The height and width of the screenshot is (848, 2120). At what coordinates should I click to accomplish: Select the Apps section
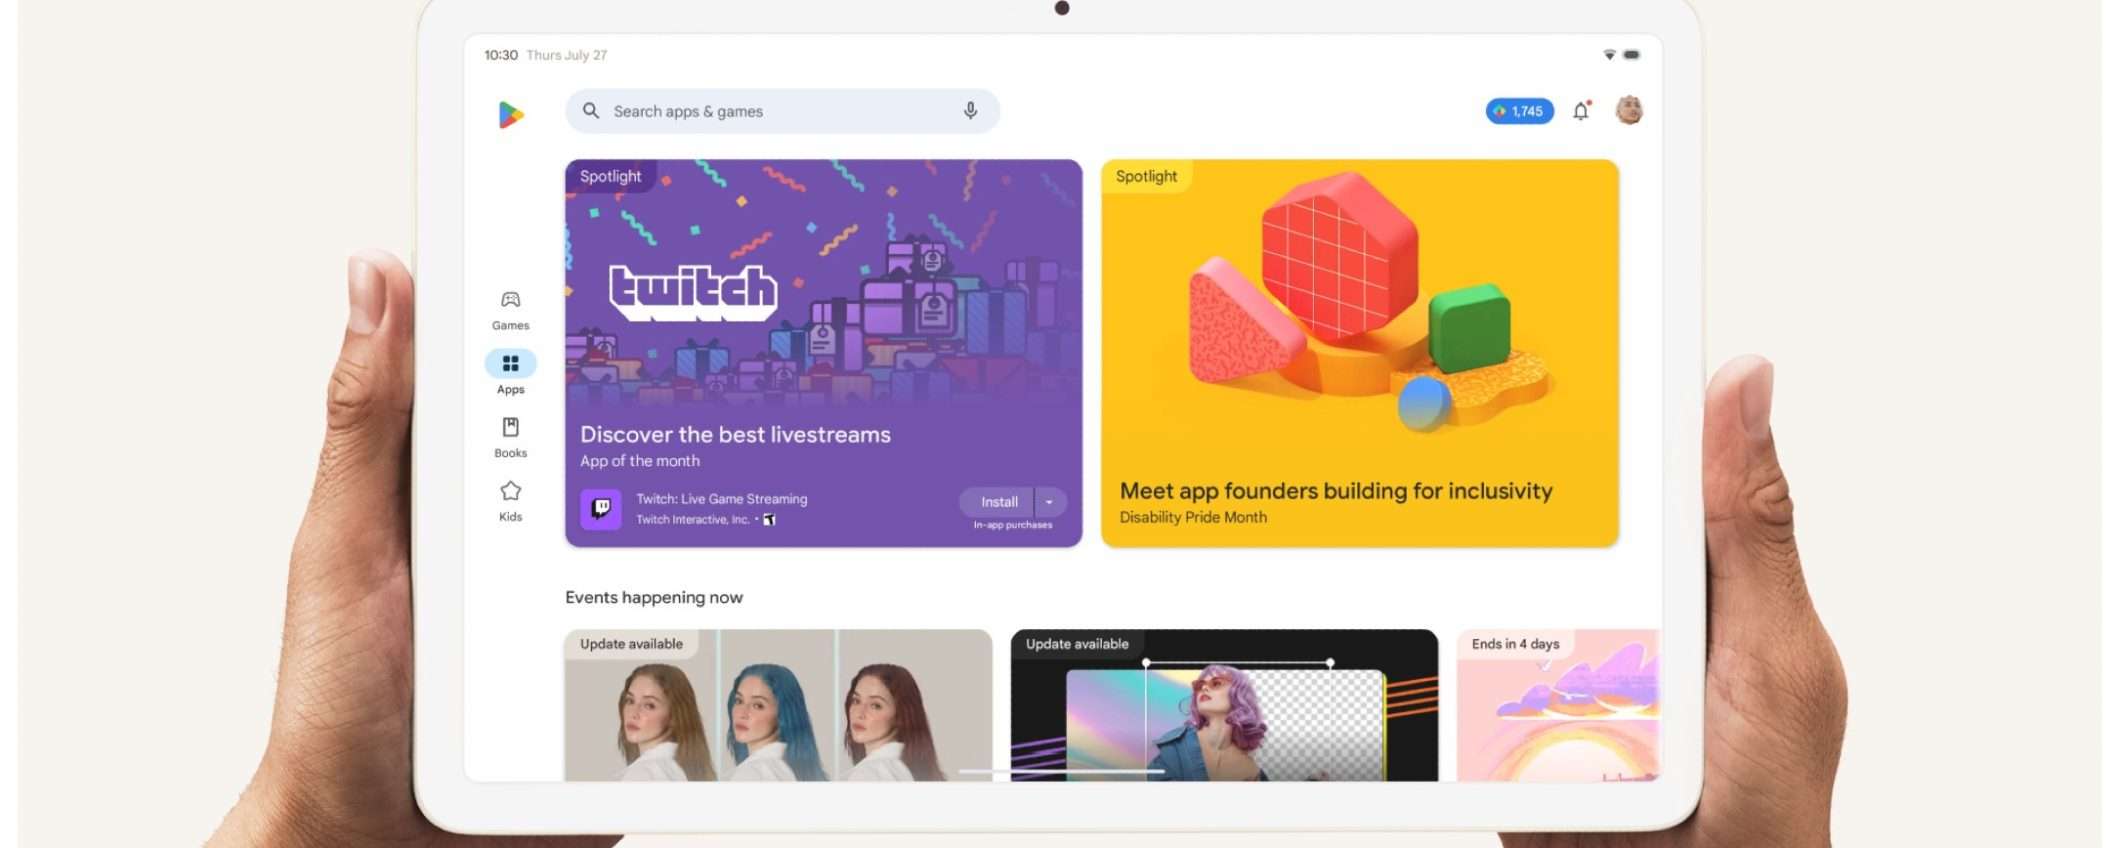tap(510, 373)
